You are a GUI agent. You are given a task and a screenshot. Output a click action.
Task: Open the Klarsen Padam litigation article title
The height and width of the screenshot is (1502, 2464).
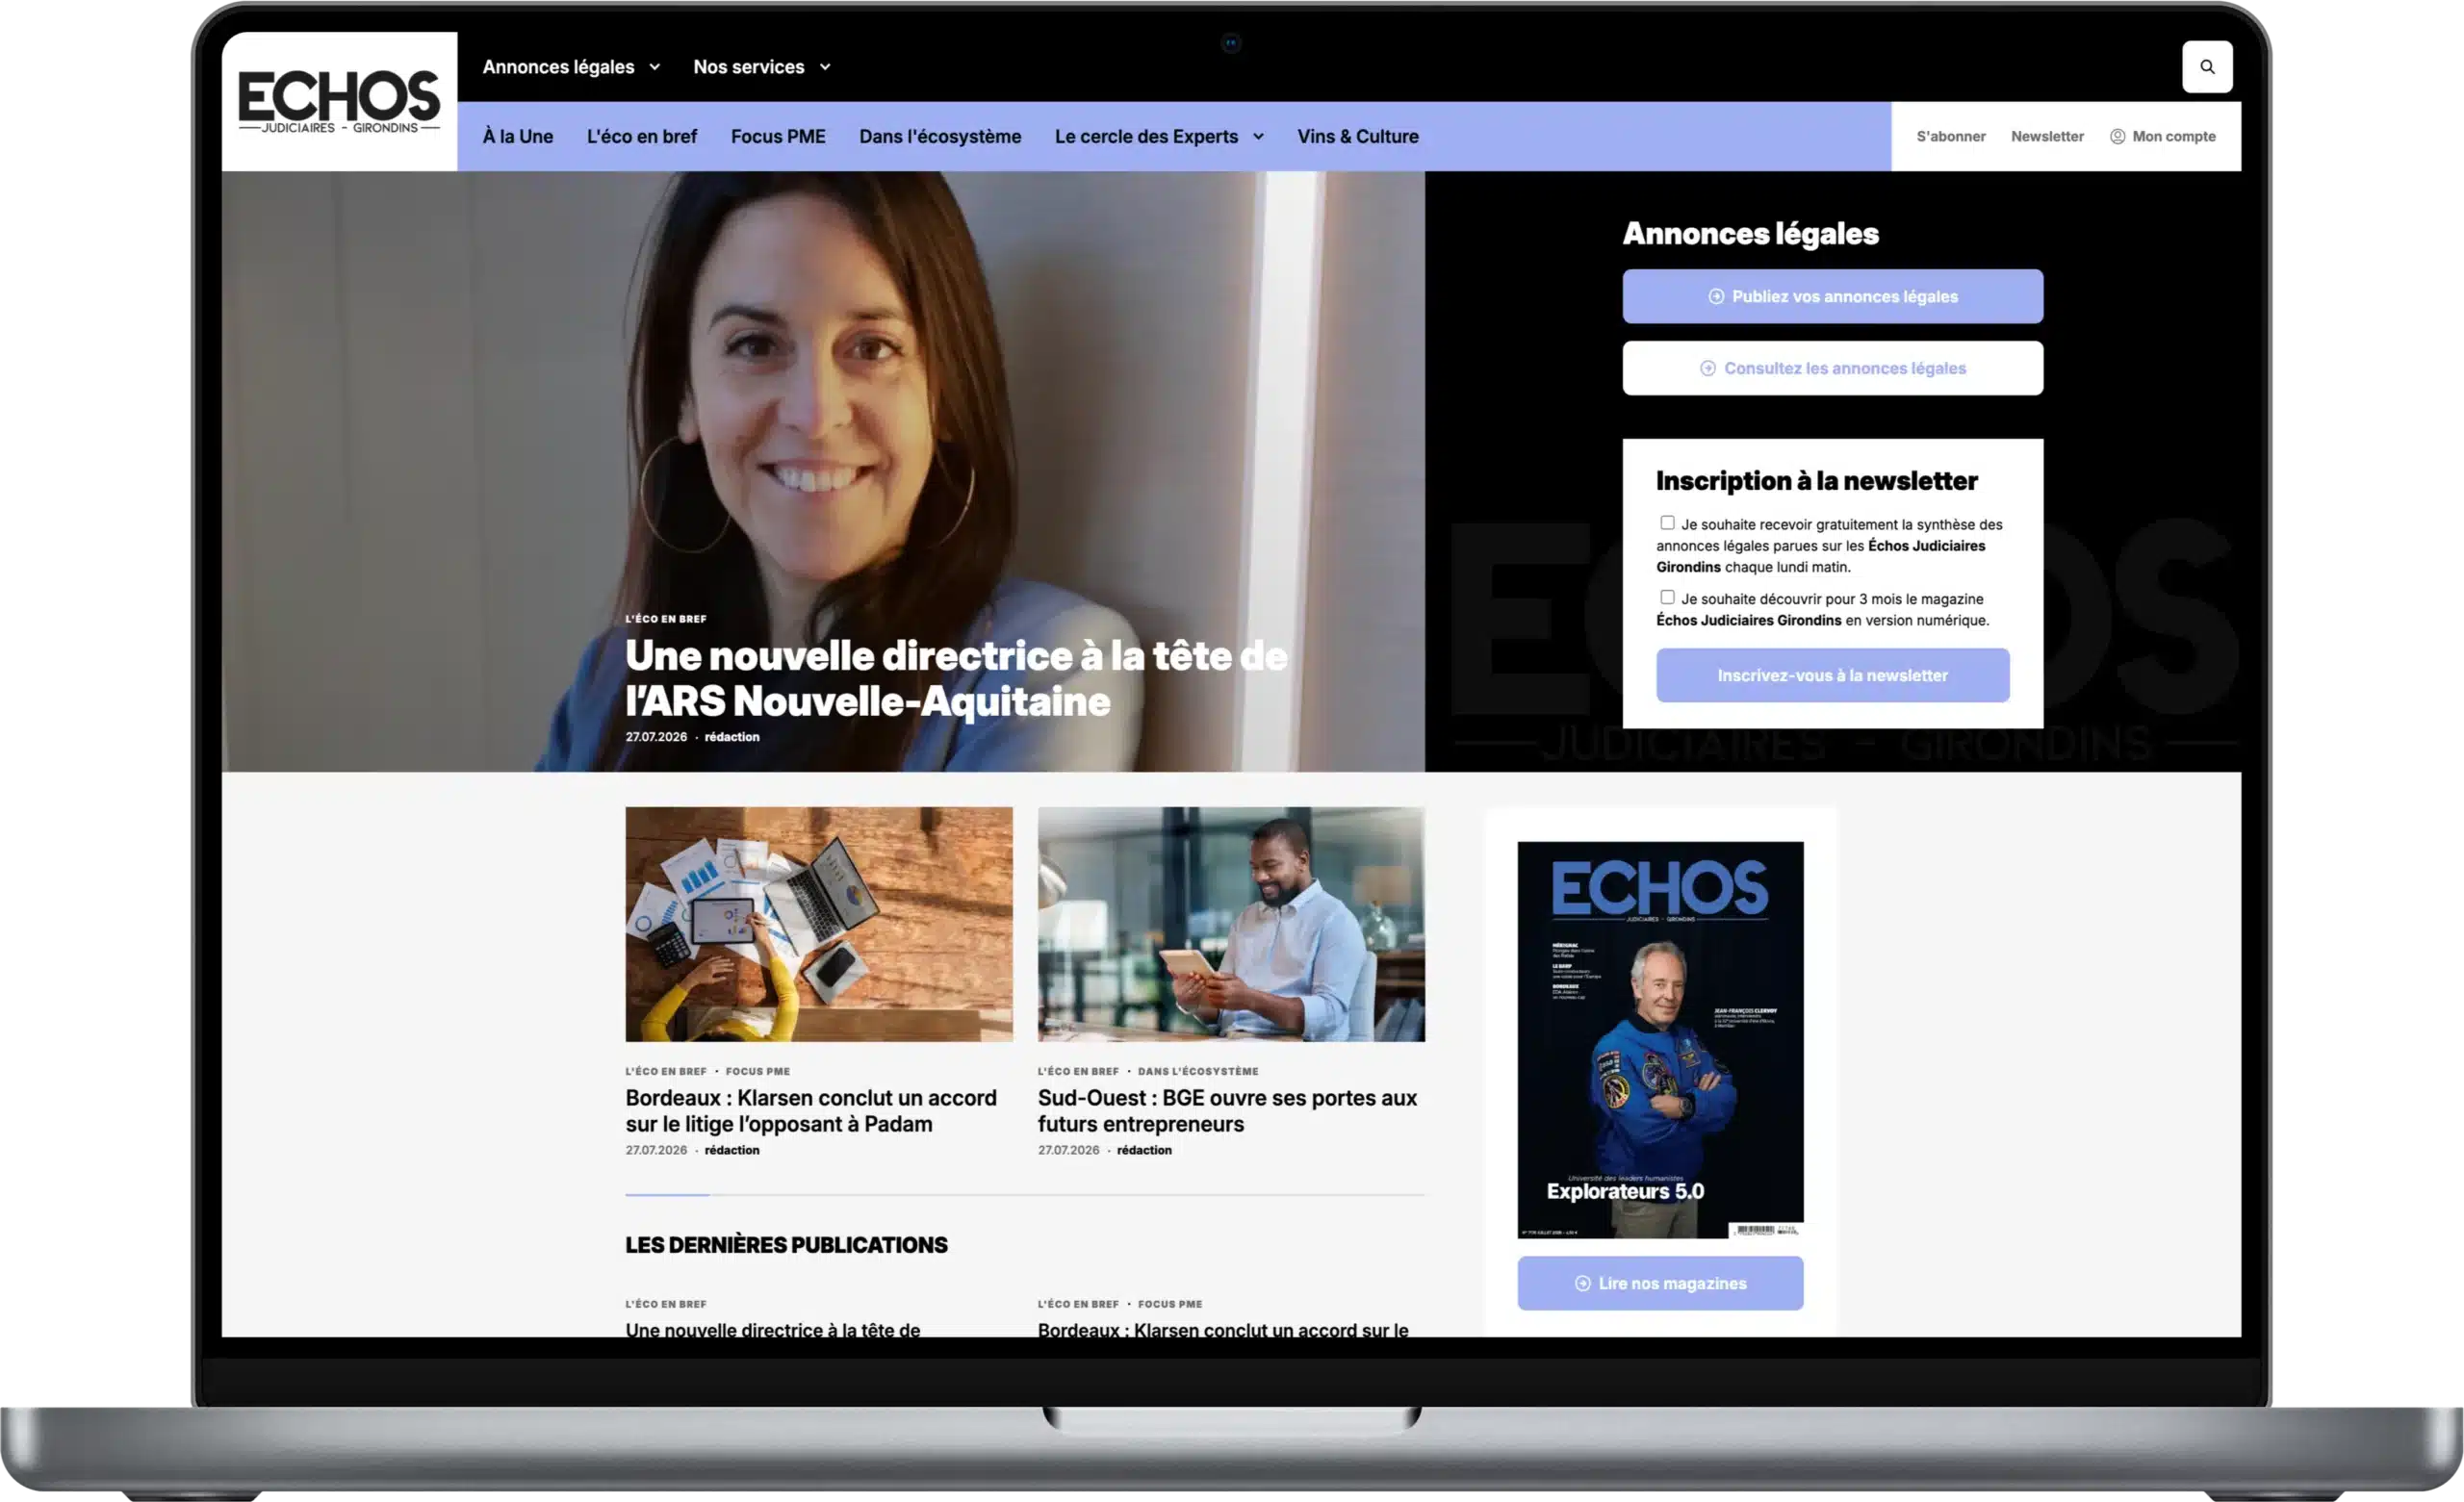pyautogui.click(x=811, y=1111)
